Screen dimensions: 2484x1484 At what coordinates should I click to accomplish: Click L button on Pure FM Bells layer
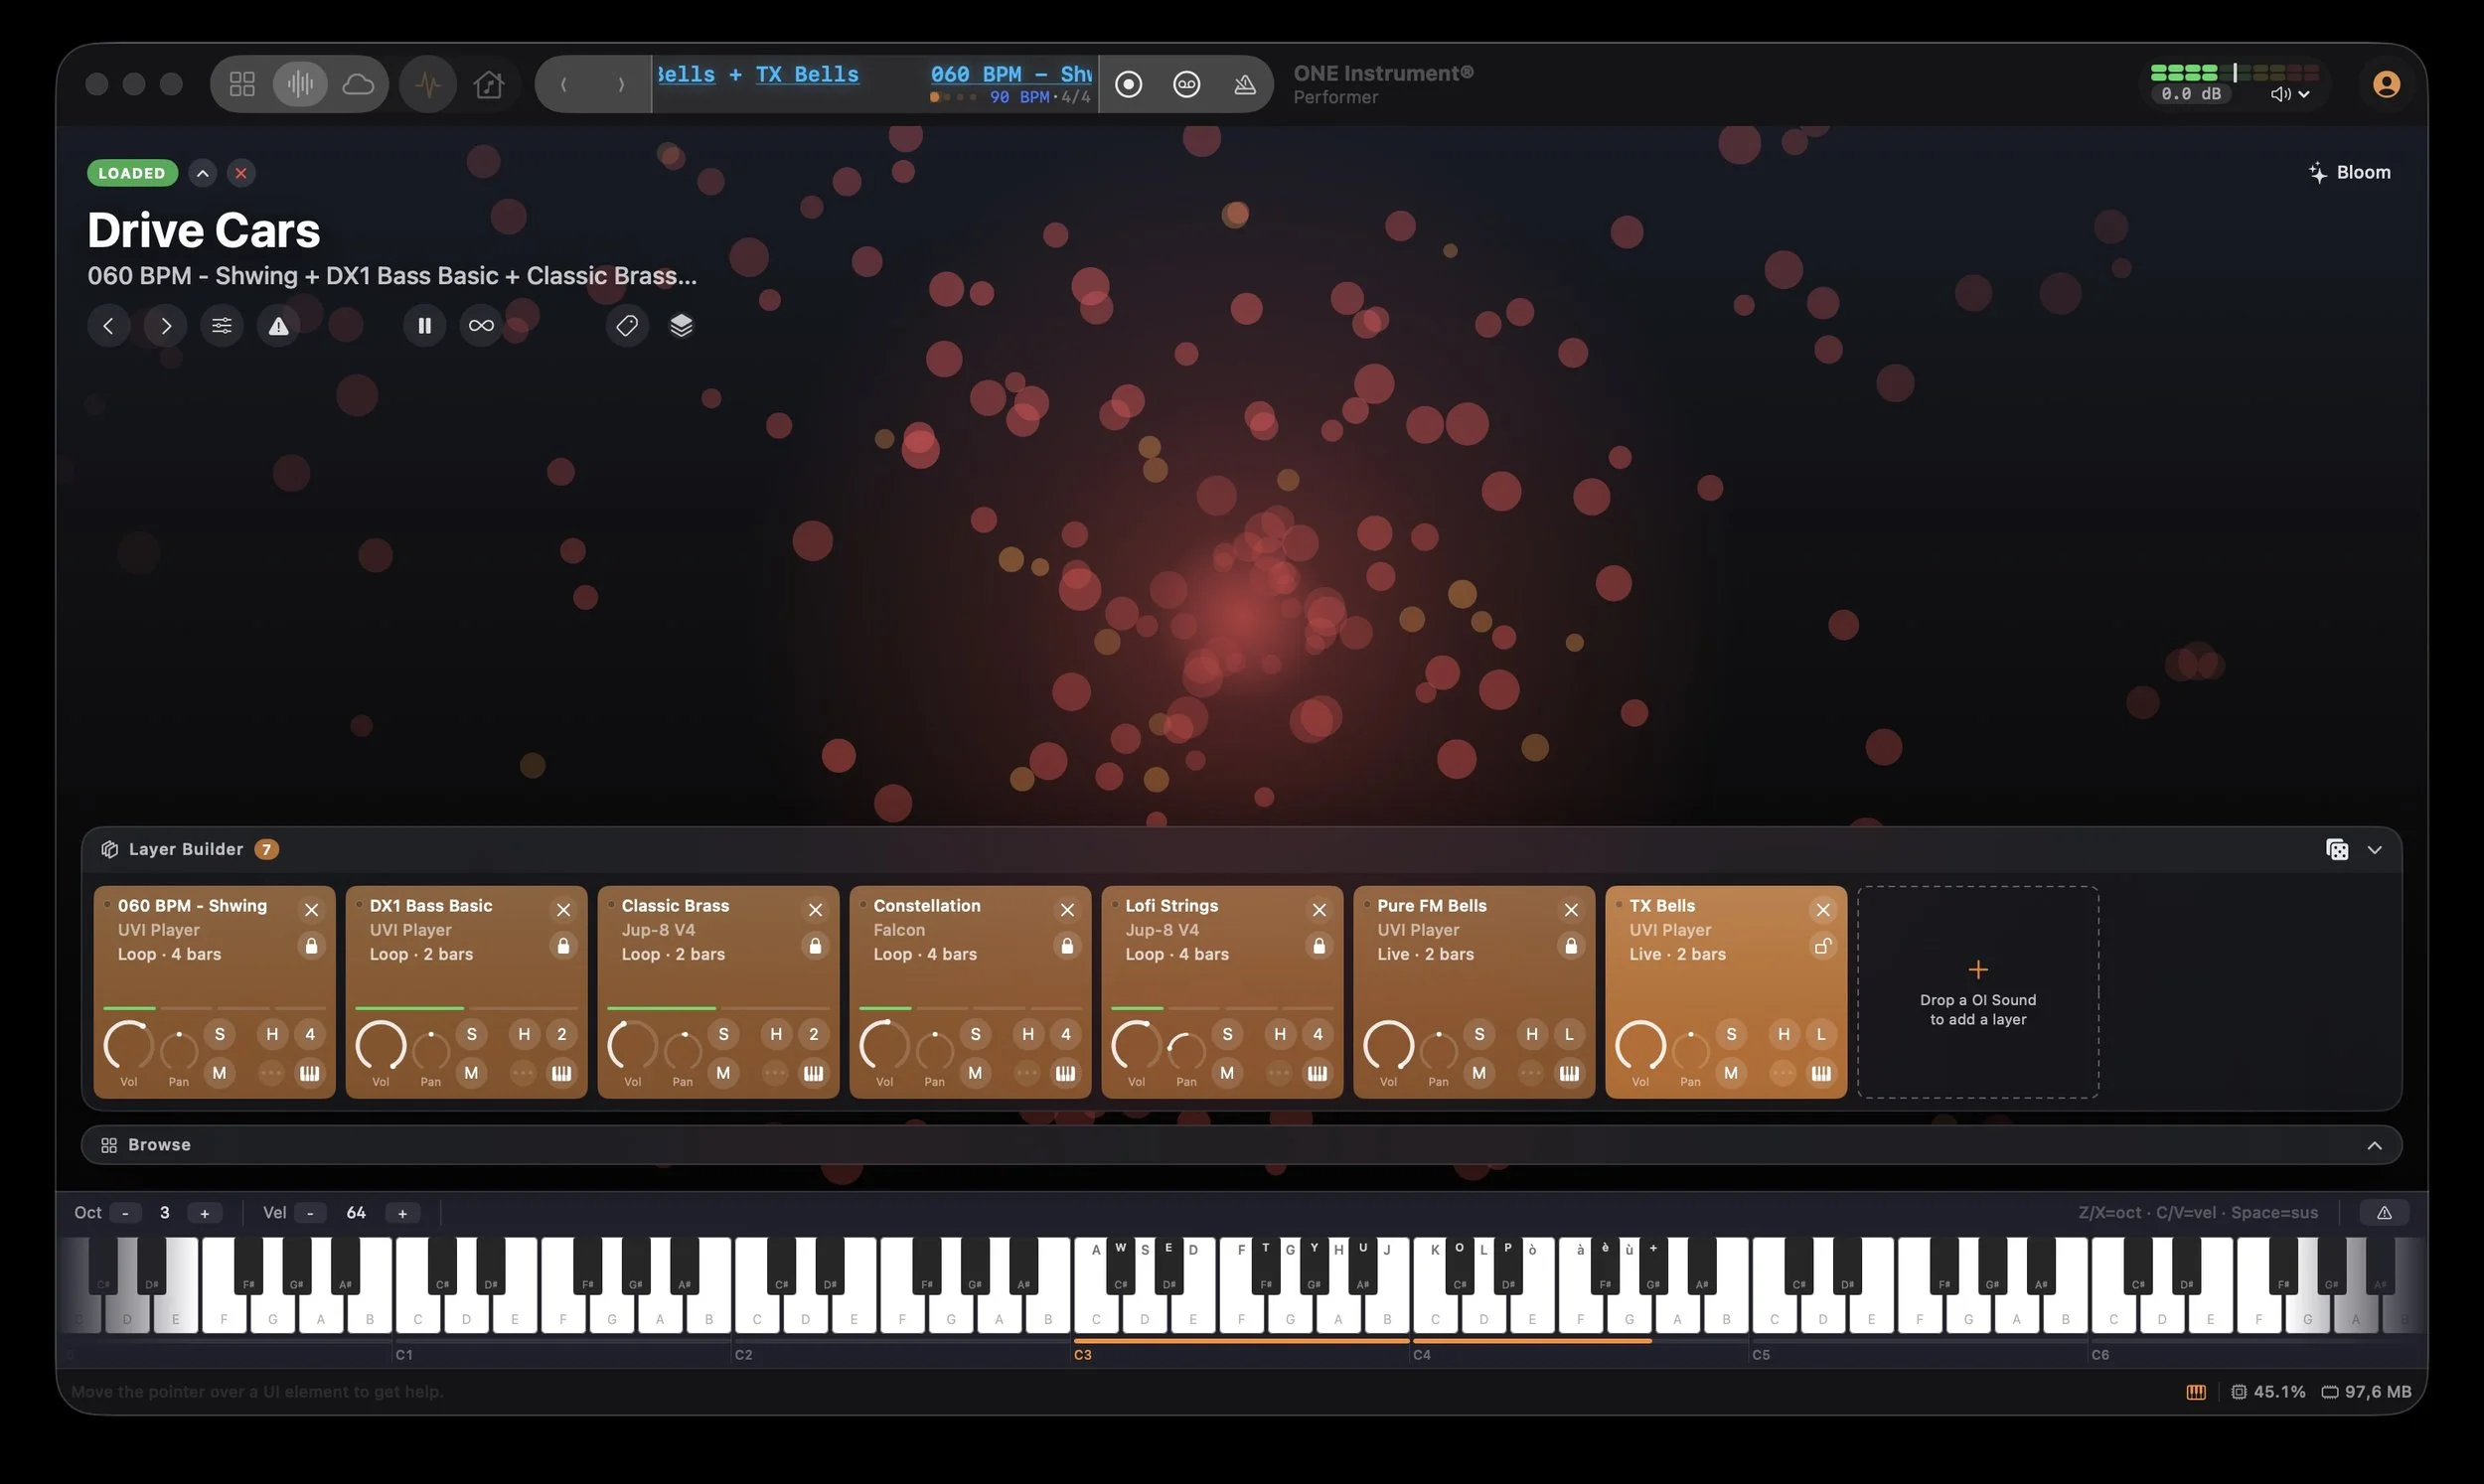click(1569, 1034)
